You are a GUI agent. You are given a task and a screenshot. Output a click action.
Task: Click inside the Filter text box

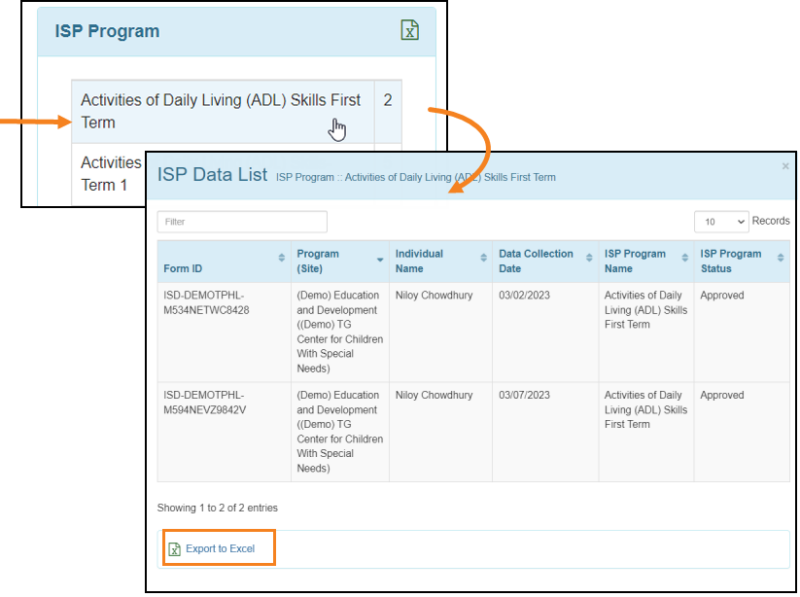coord(241,221)
